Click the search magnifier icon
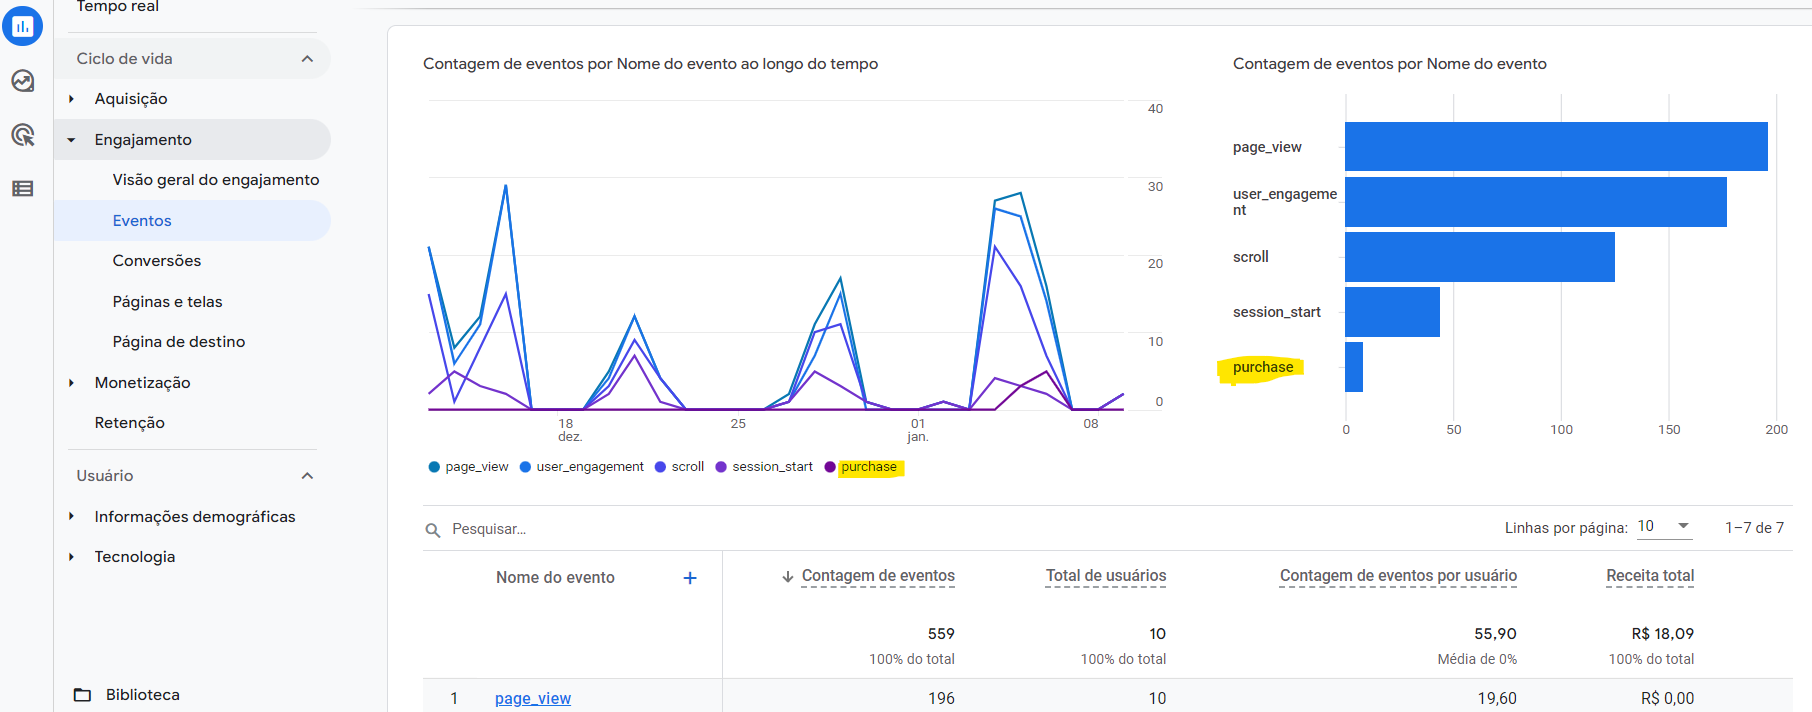This screenshot has width=1812, height=712. pos(433,530)
